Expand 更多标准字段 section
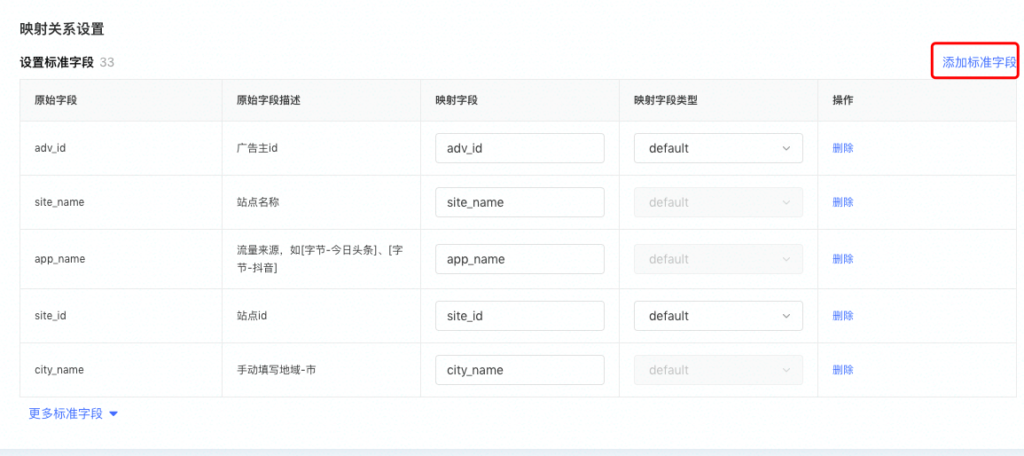This screenshot has height=456, width=1024. pyautogui.click(x=66, y=413)
